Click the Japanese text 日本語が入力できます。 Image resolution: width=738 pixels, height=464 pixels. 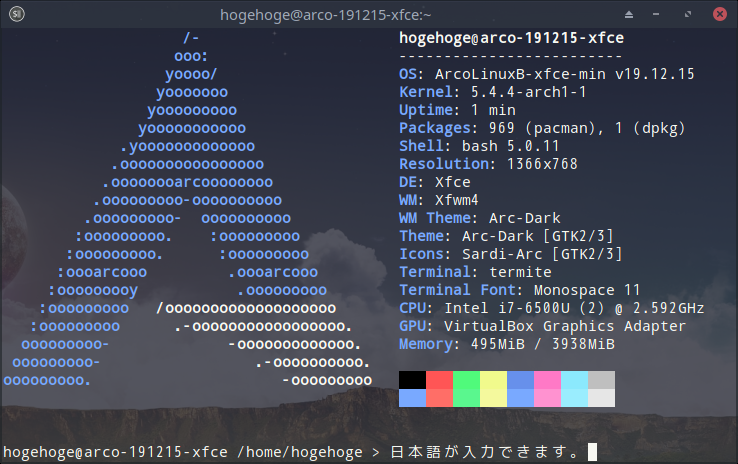point(485,452)
